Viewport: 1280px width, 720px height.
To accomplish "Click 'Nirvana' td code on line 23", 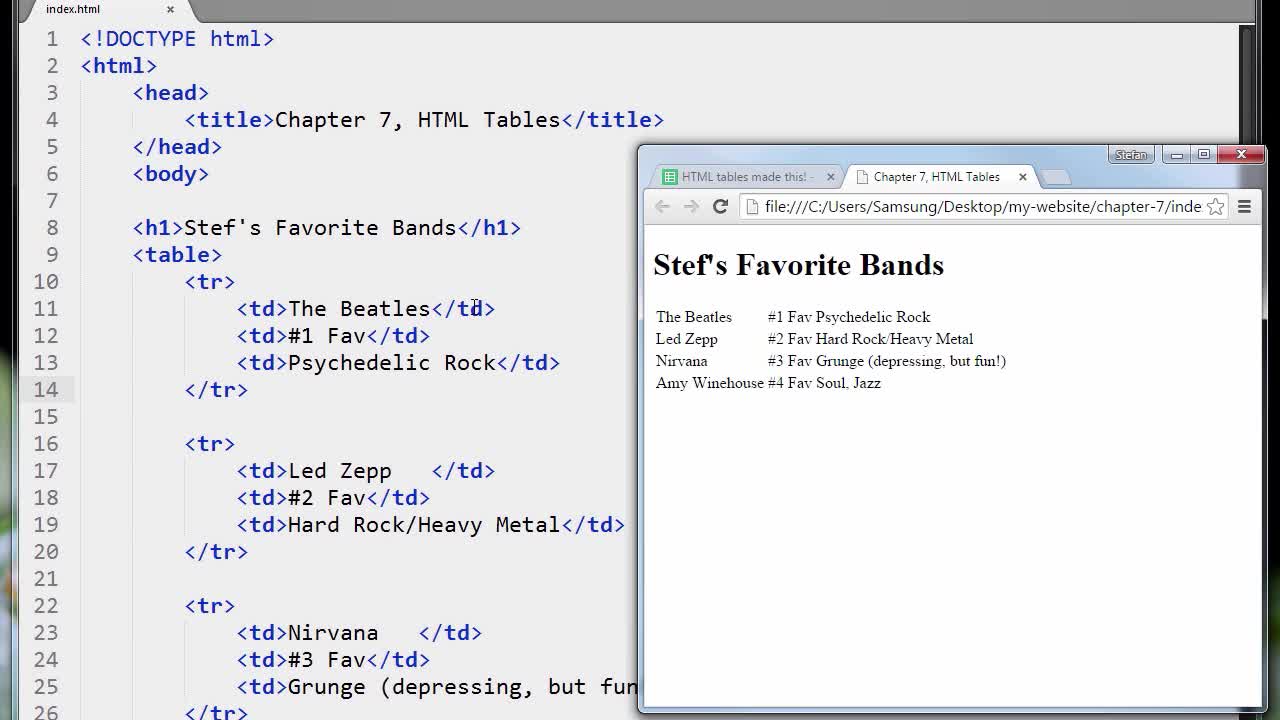I will pos(359,632).
